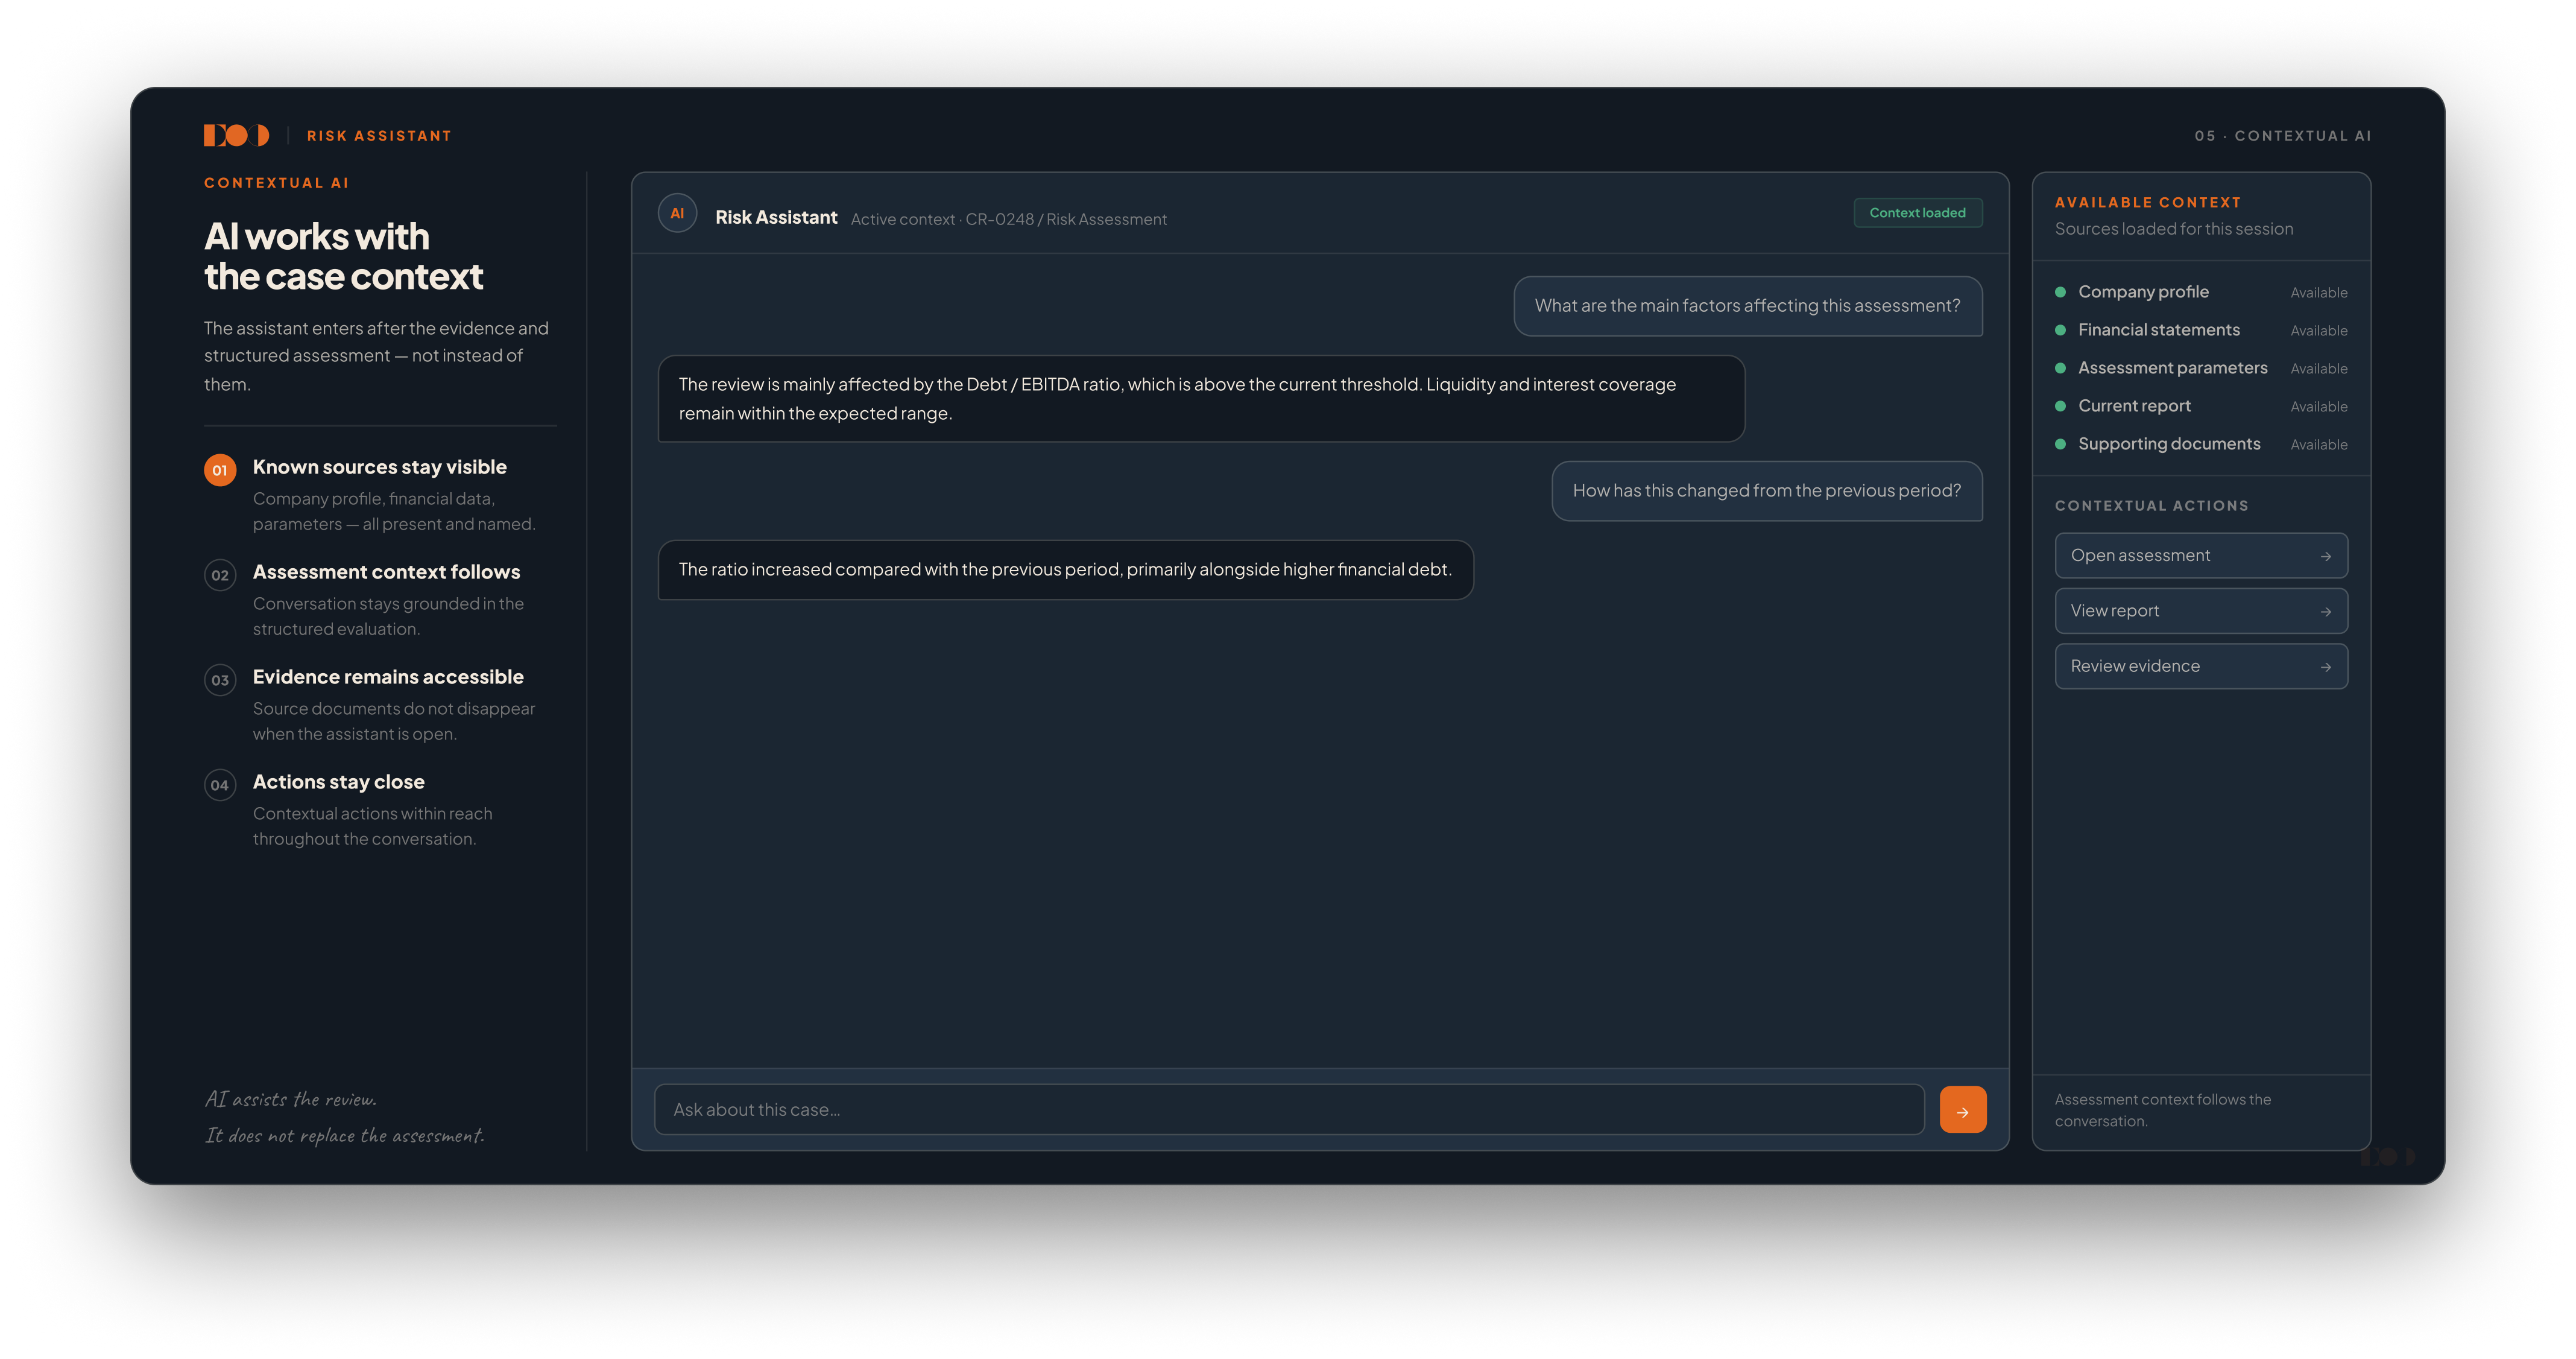Click the Risk Assistant chat title
2576x1359 pixels.
(x=776, y=217)
